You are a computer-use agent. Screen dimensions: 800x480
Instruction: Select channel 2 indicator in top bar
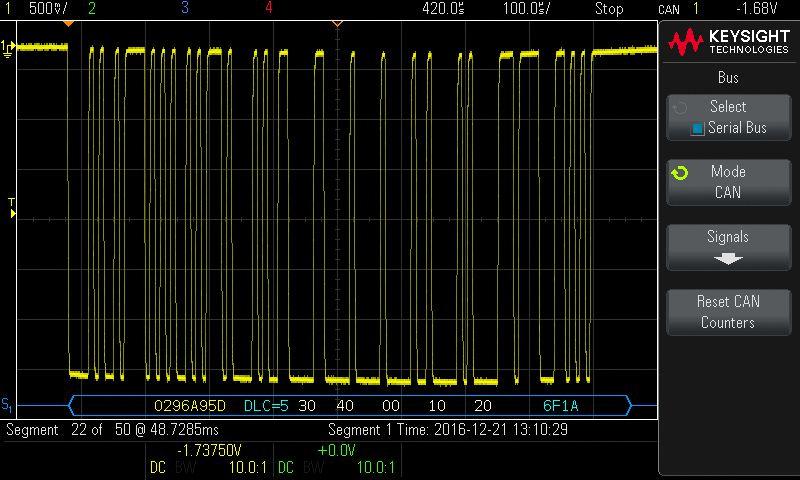(x=92, y=8)
